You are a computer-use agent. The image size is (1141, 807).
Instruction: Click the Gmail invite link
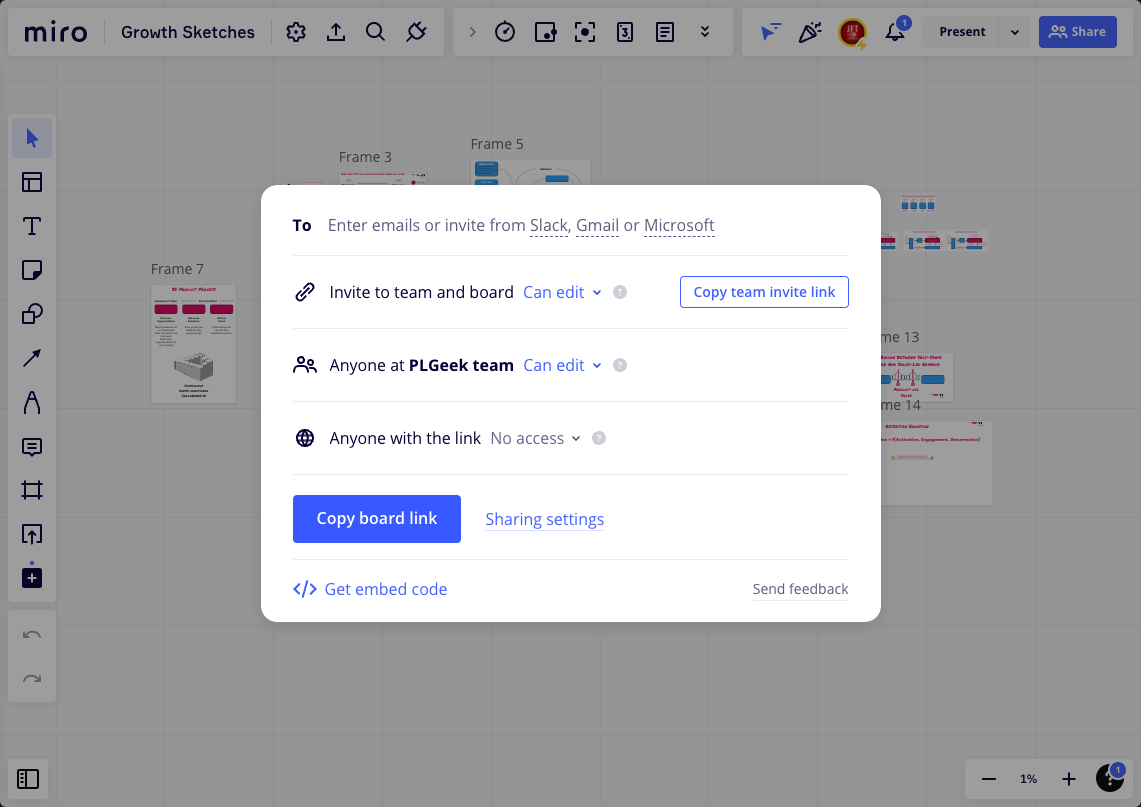tap(597, 226)
